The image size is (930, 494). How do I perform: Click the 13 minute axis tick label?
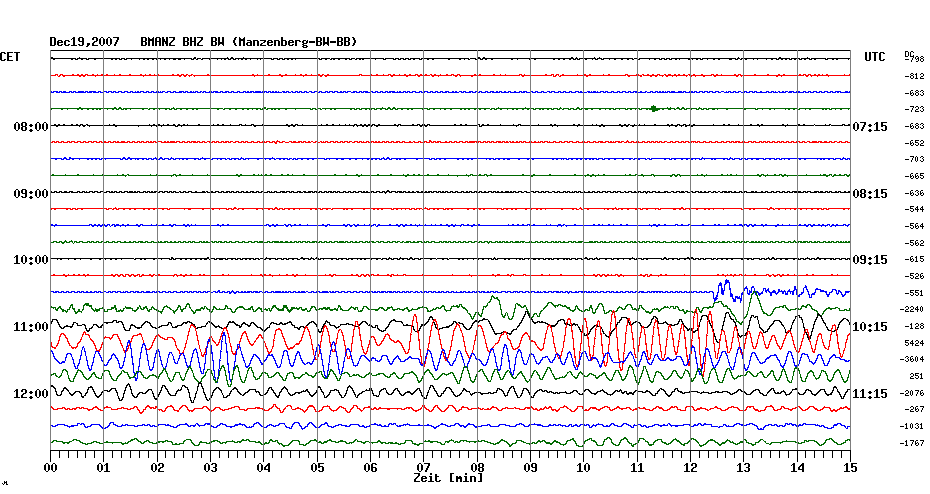coord(743,468)
